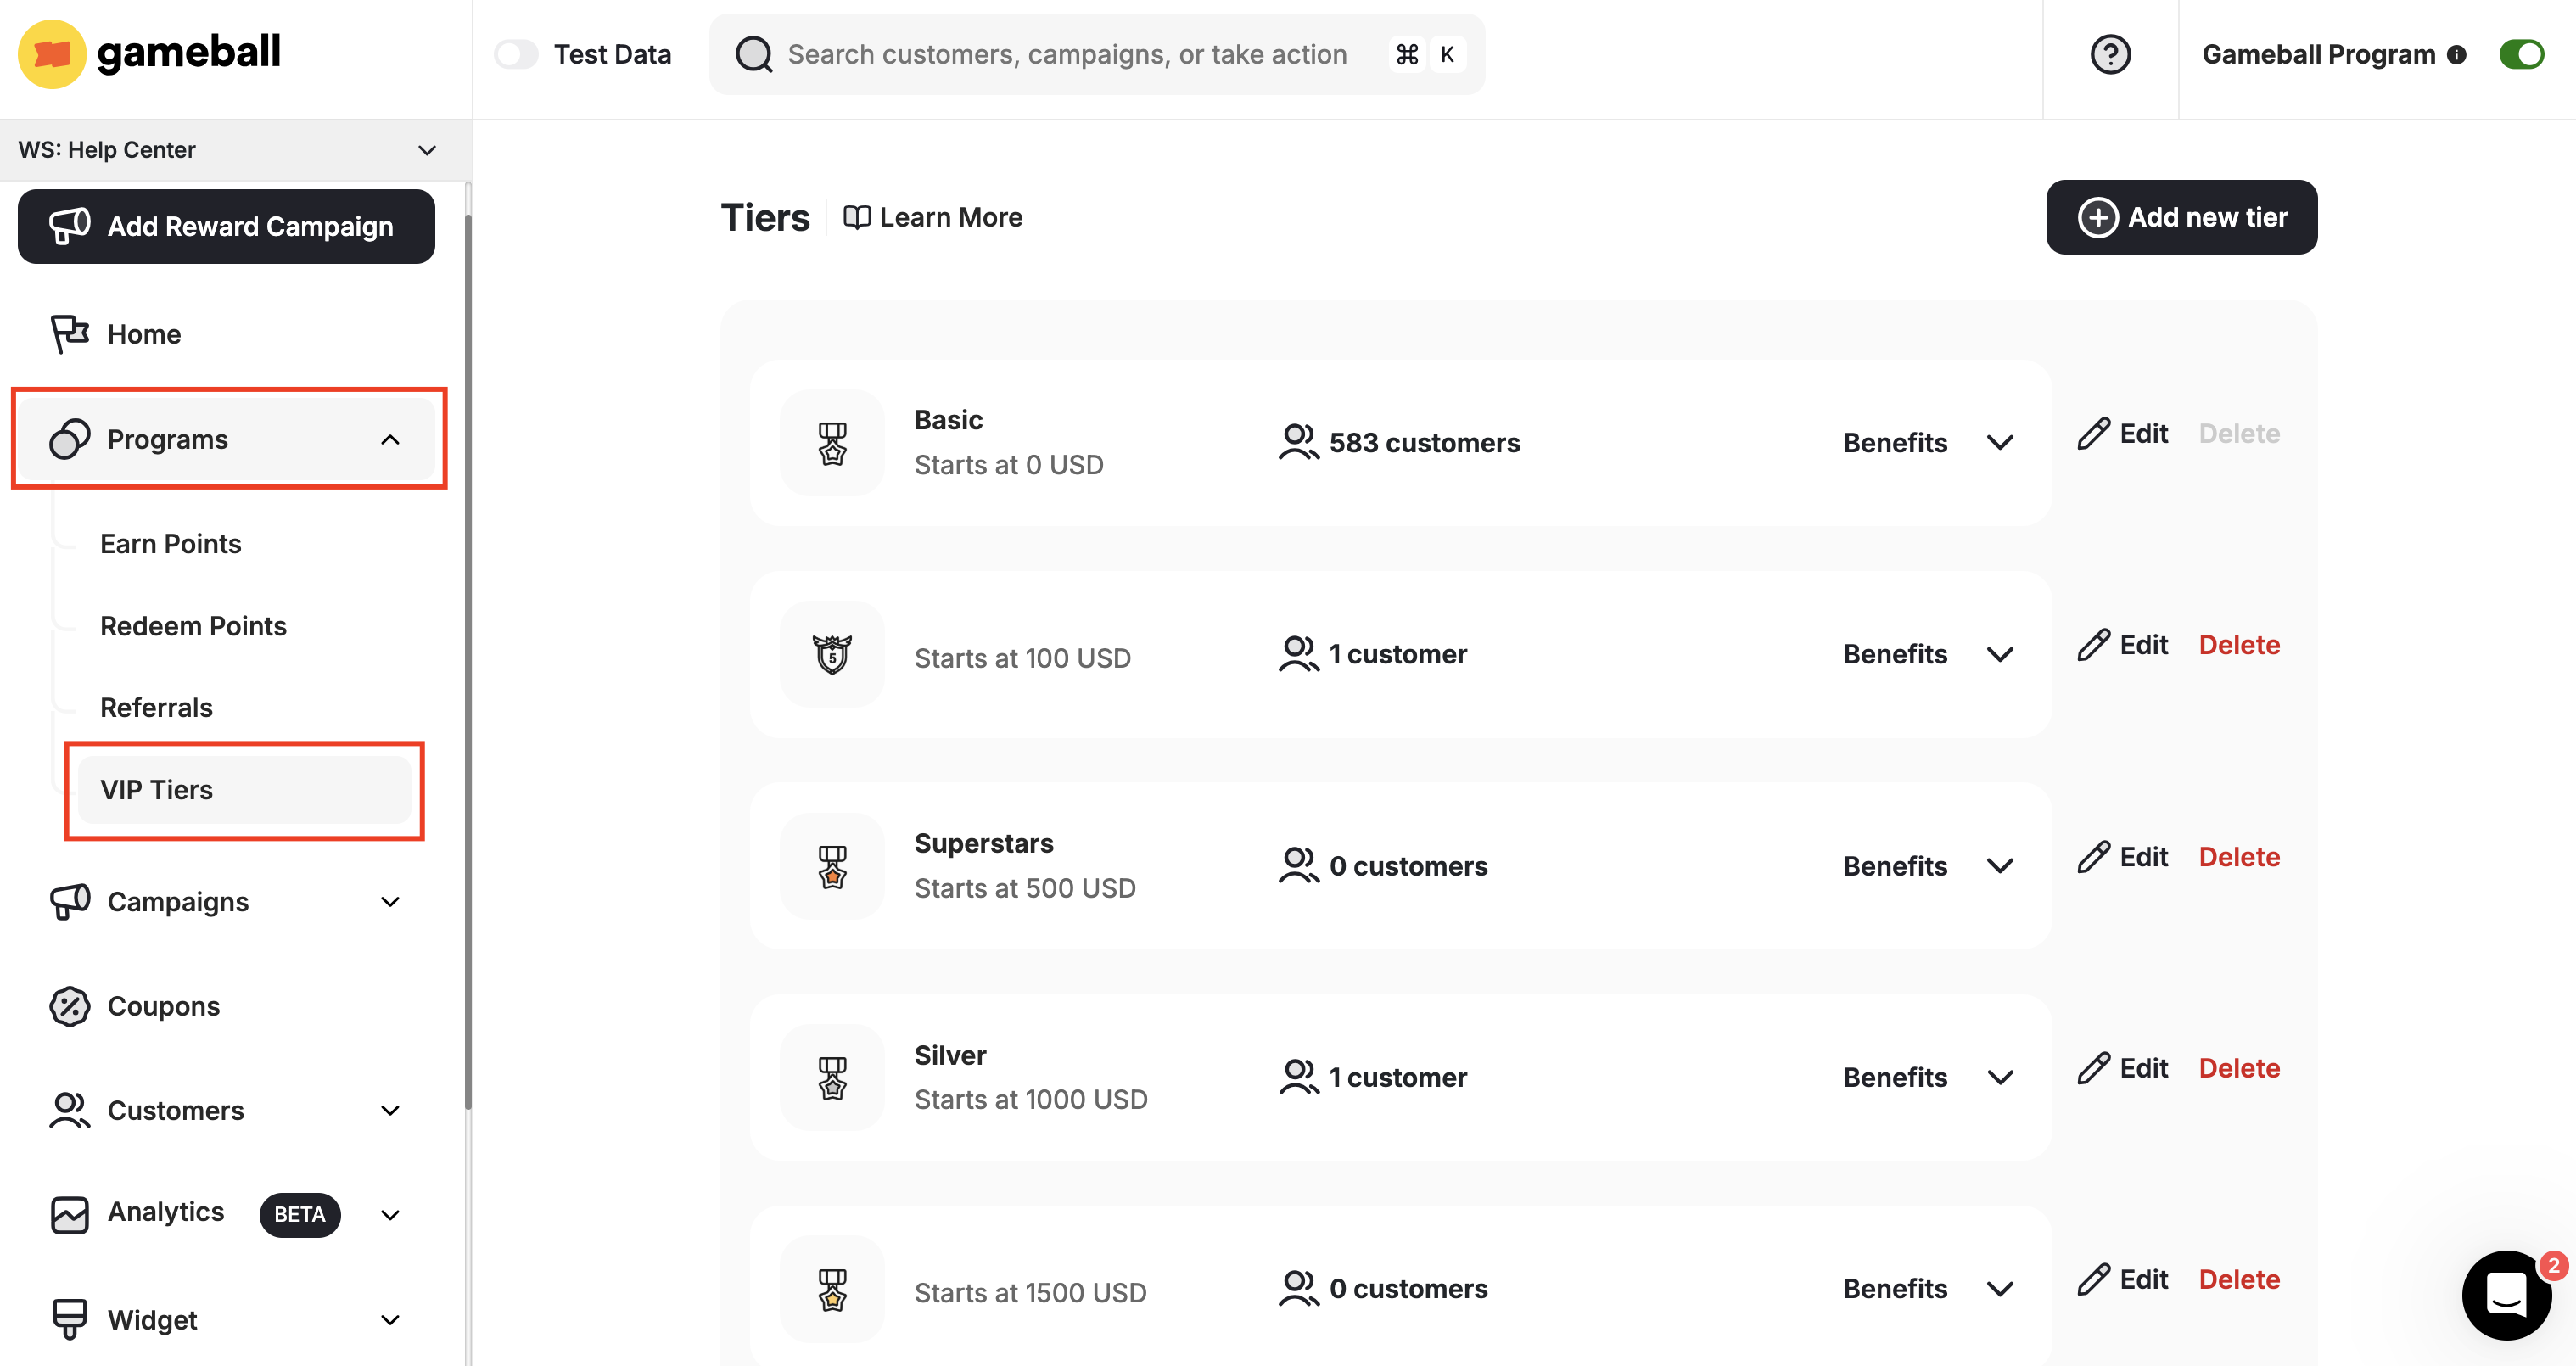Click the Add new tier button
This screenshot has width=2576, height=1366.
(2181, 217)
